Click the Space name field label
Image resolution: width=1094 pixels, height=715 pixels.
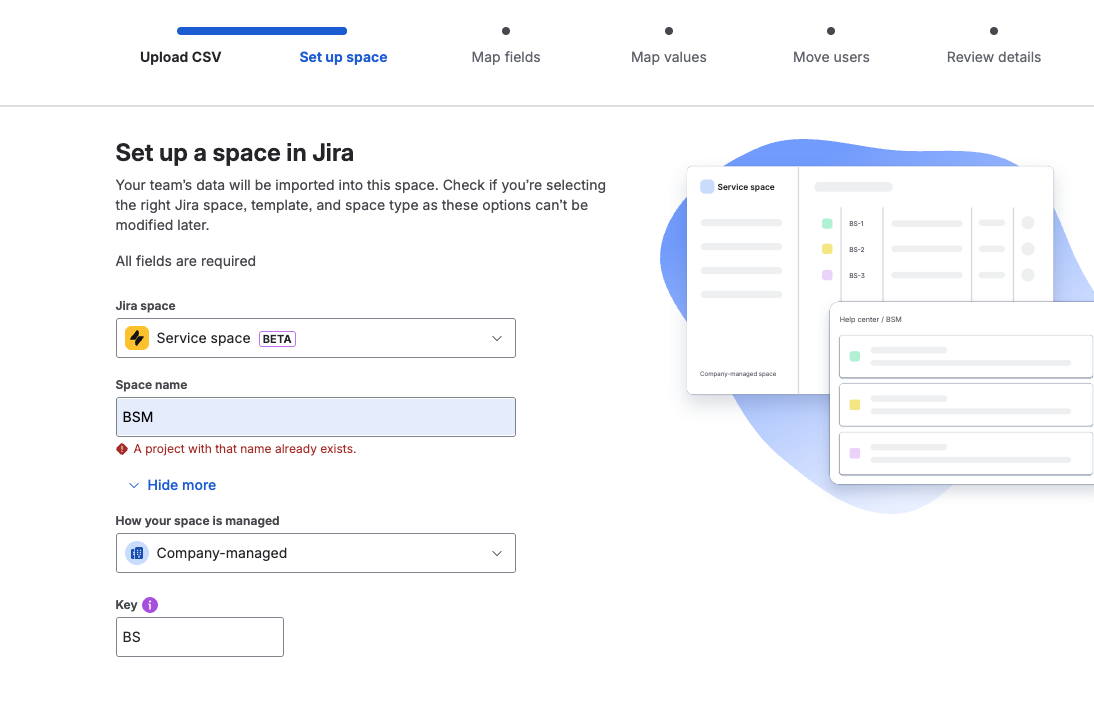tap(151, 385)
